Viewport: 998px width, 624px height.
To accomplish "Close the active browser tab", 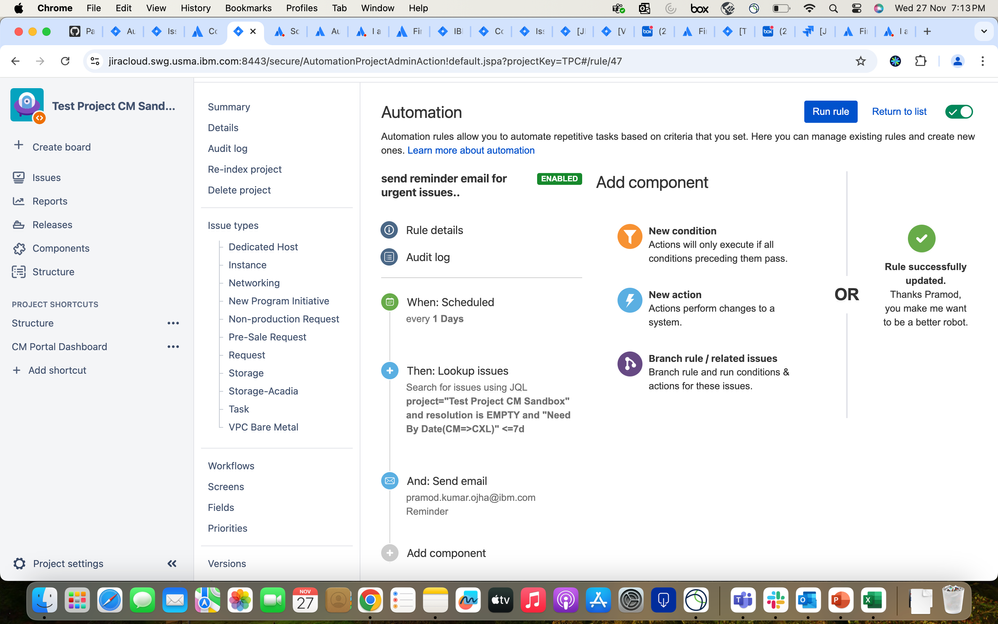I will tap(253, 31).
